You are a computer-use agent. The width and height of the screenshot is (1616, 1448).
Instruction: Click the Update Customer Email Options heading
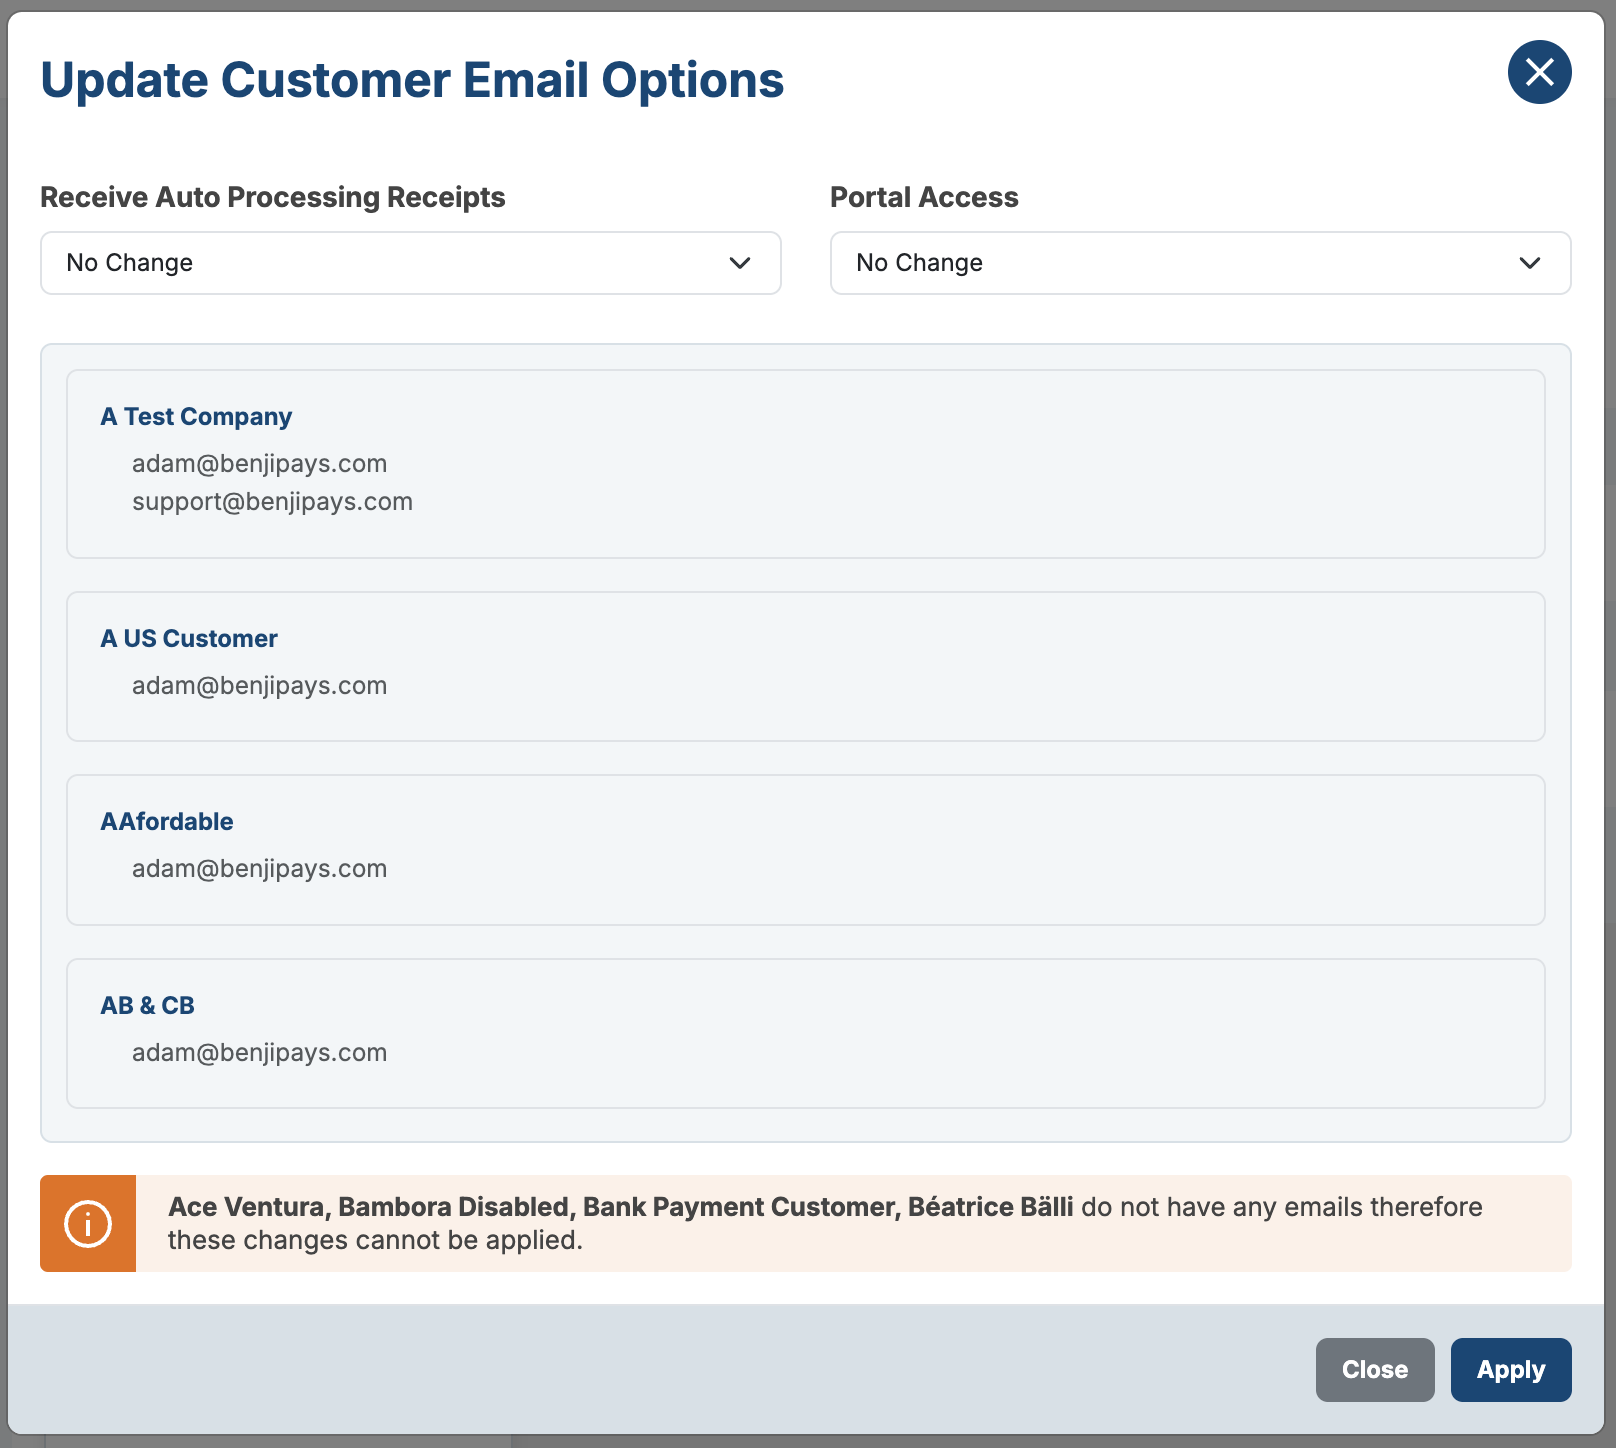click(x=412, y=80)
